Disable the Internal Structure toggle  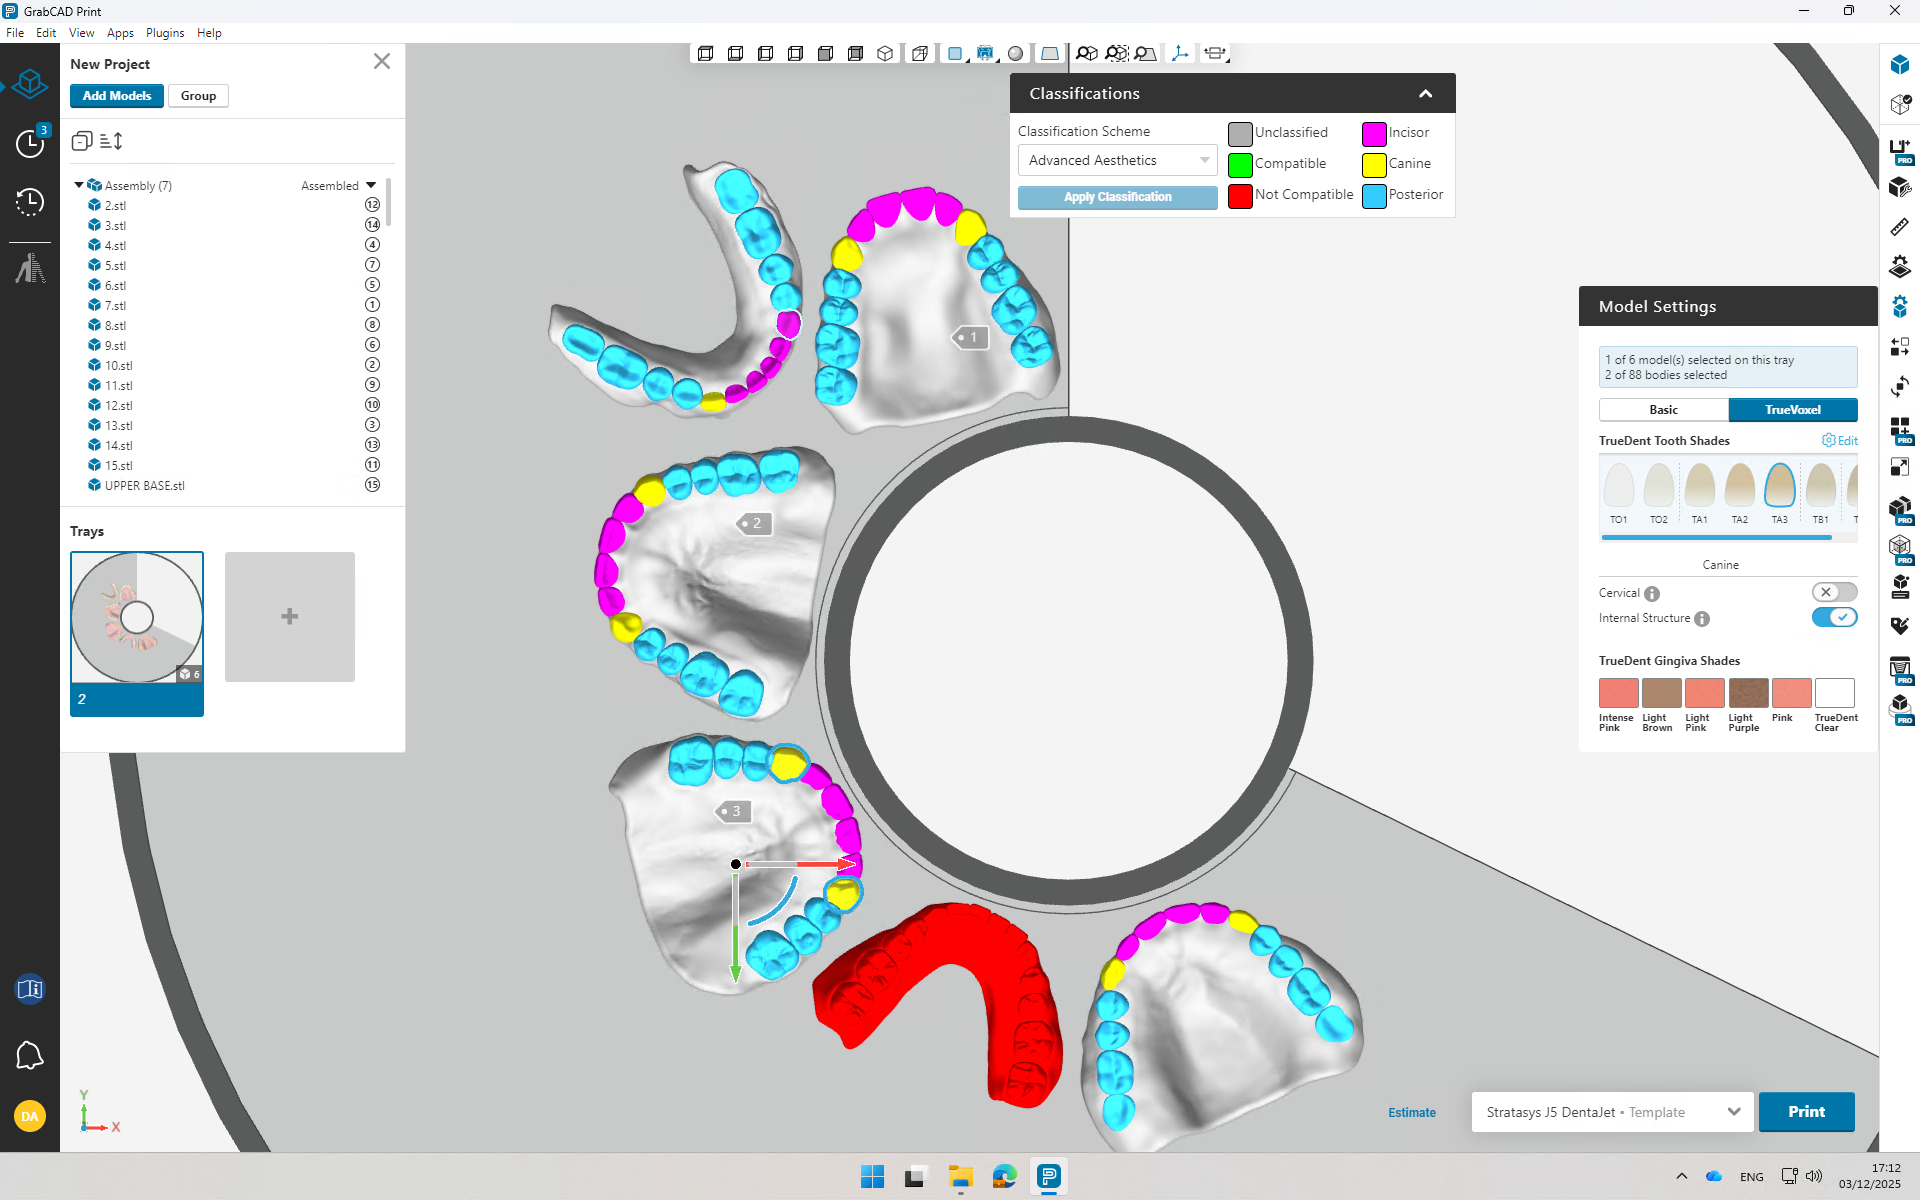pos(1834,618)
